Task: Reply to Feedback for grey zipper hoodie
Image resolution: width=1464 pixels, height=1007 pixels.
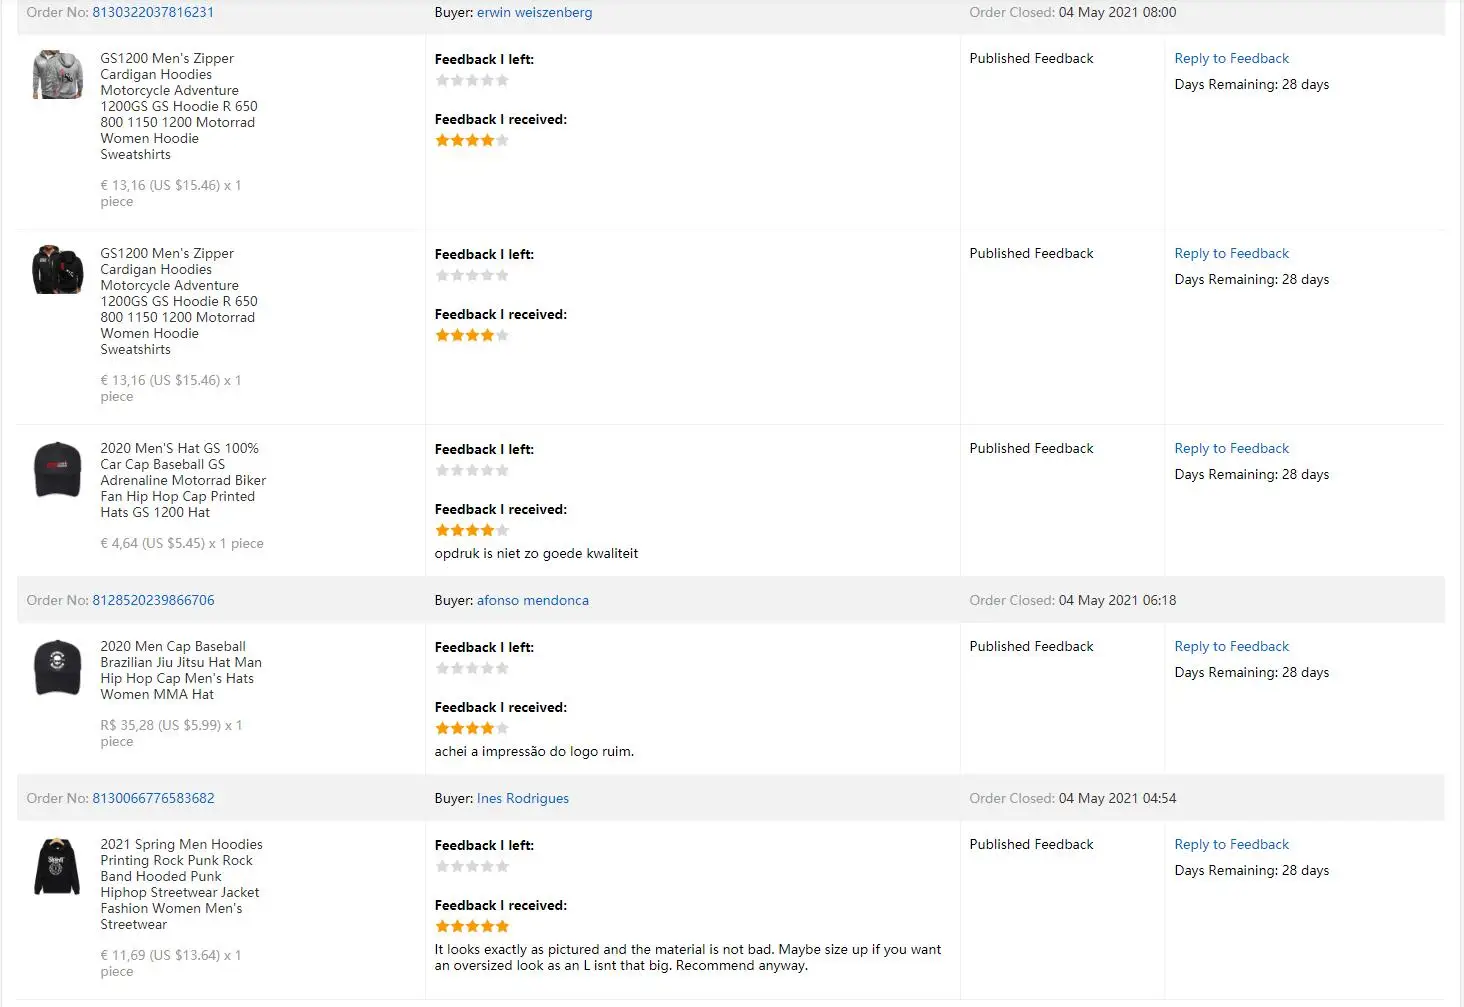Action: (x=1231, y=58)
